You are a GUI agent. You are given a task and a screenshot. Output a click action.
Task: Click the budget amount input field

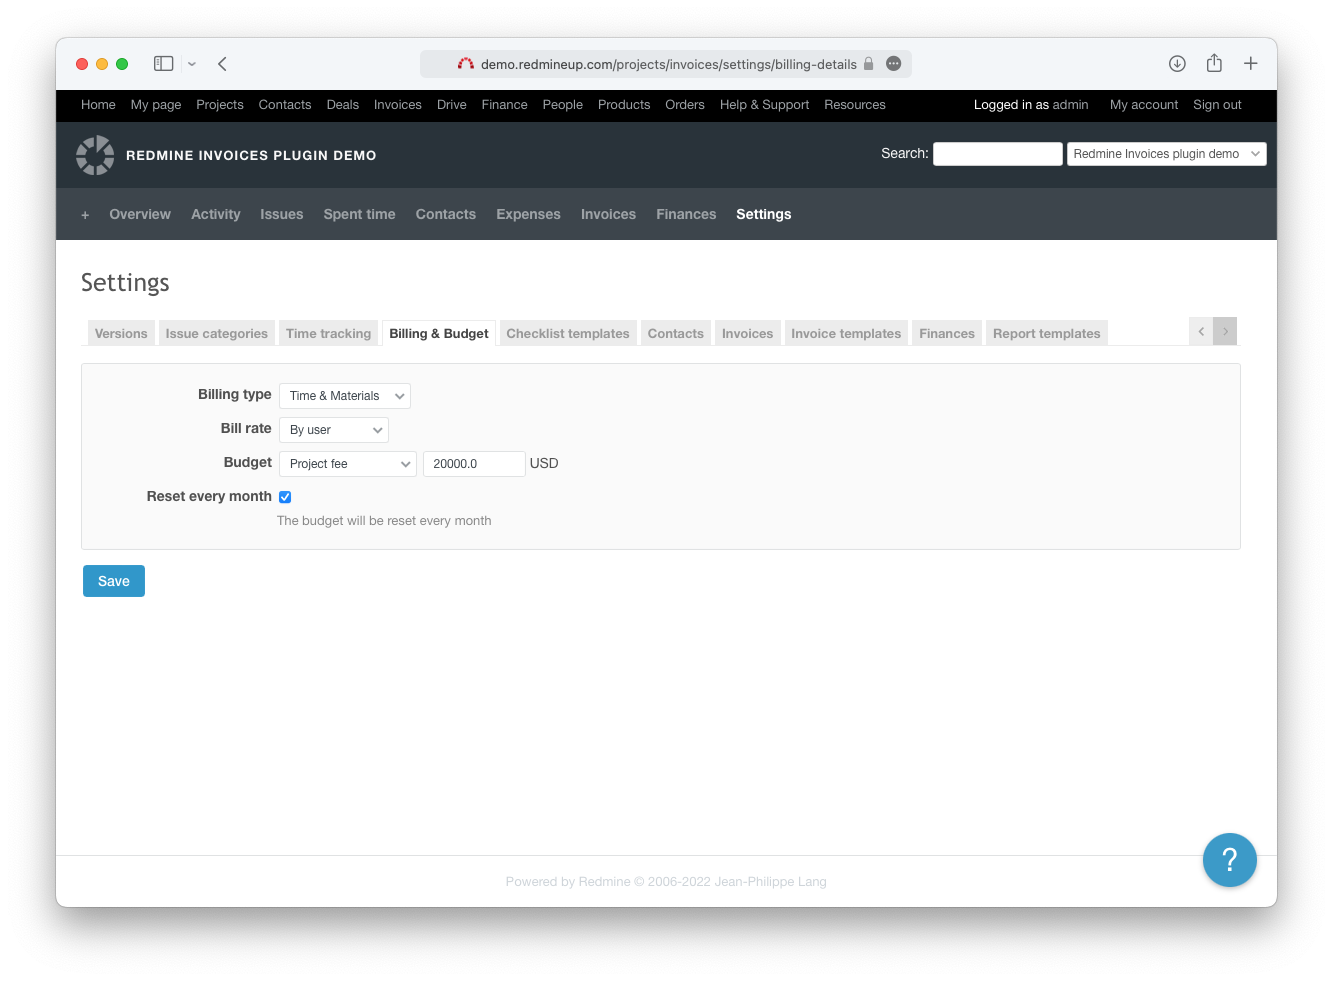click(x=474, y=464)
